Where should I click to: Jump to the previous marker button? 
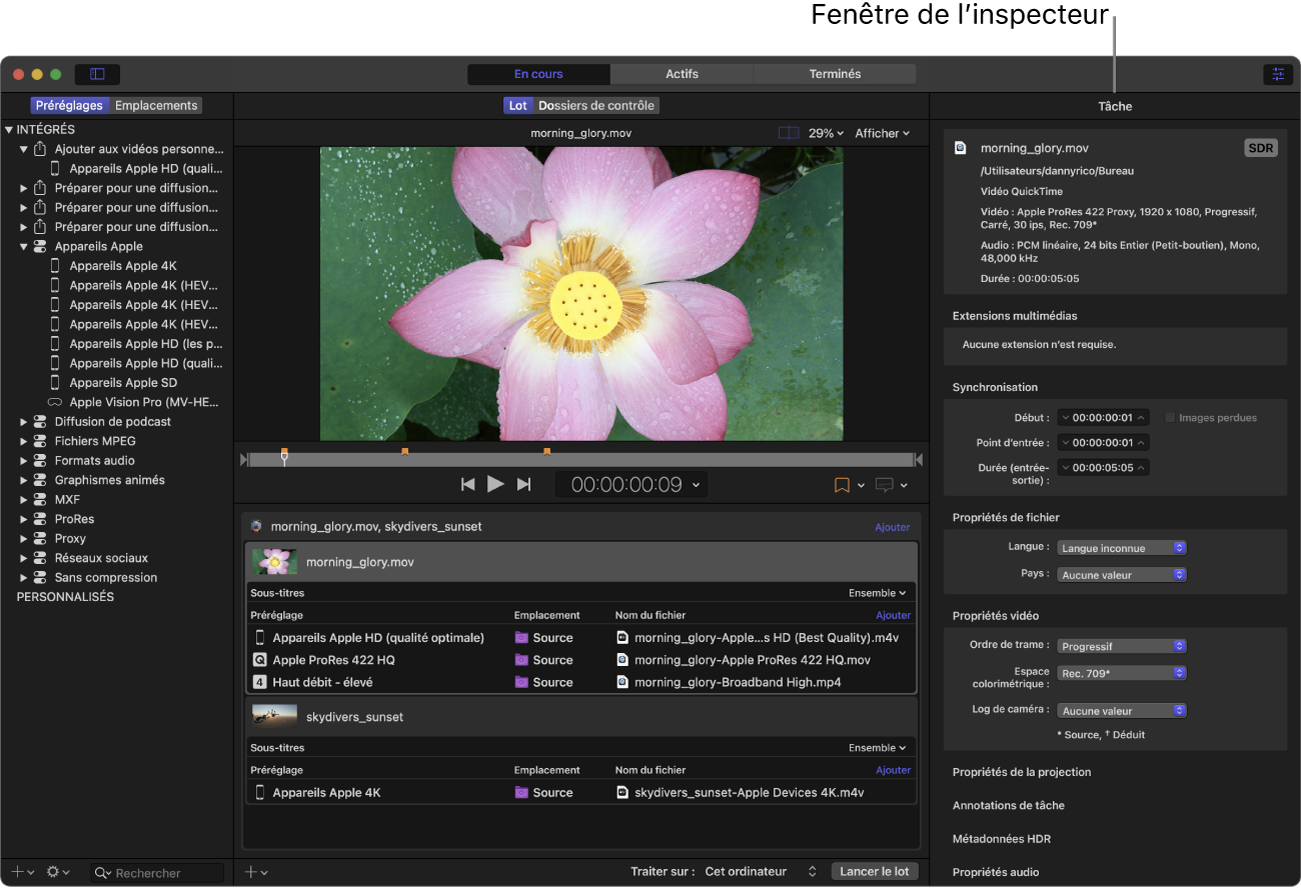coord(467,484)
